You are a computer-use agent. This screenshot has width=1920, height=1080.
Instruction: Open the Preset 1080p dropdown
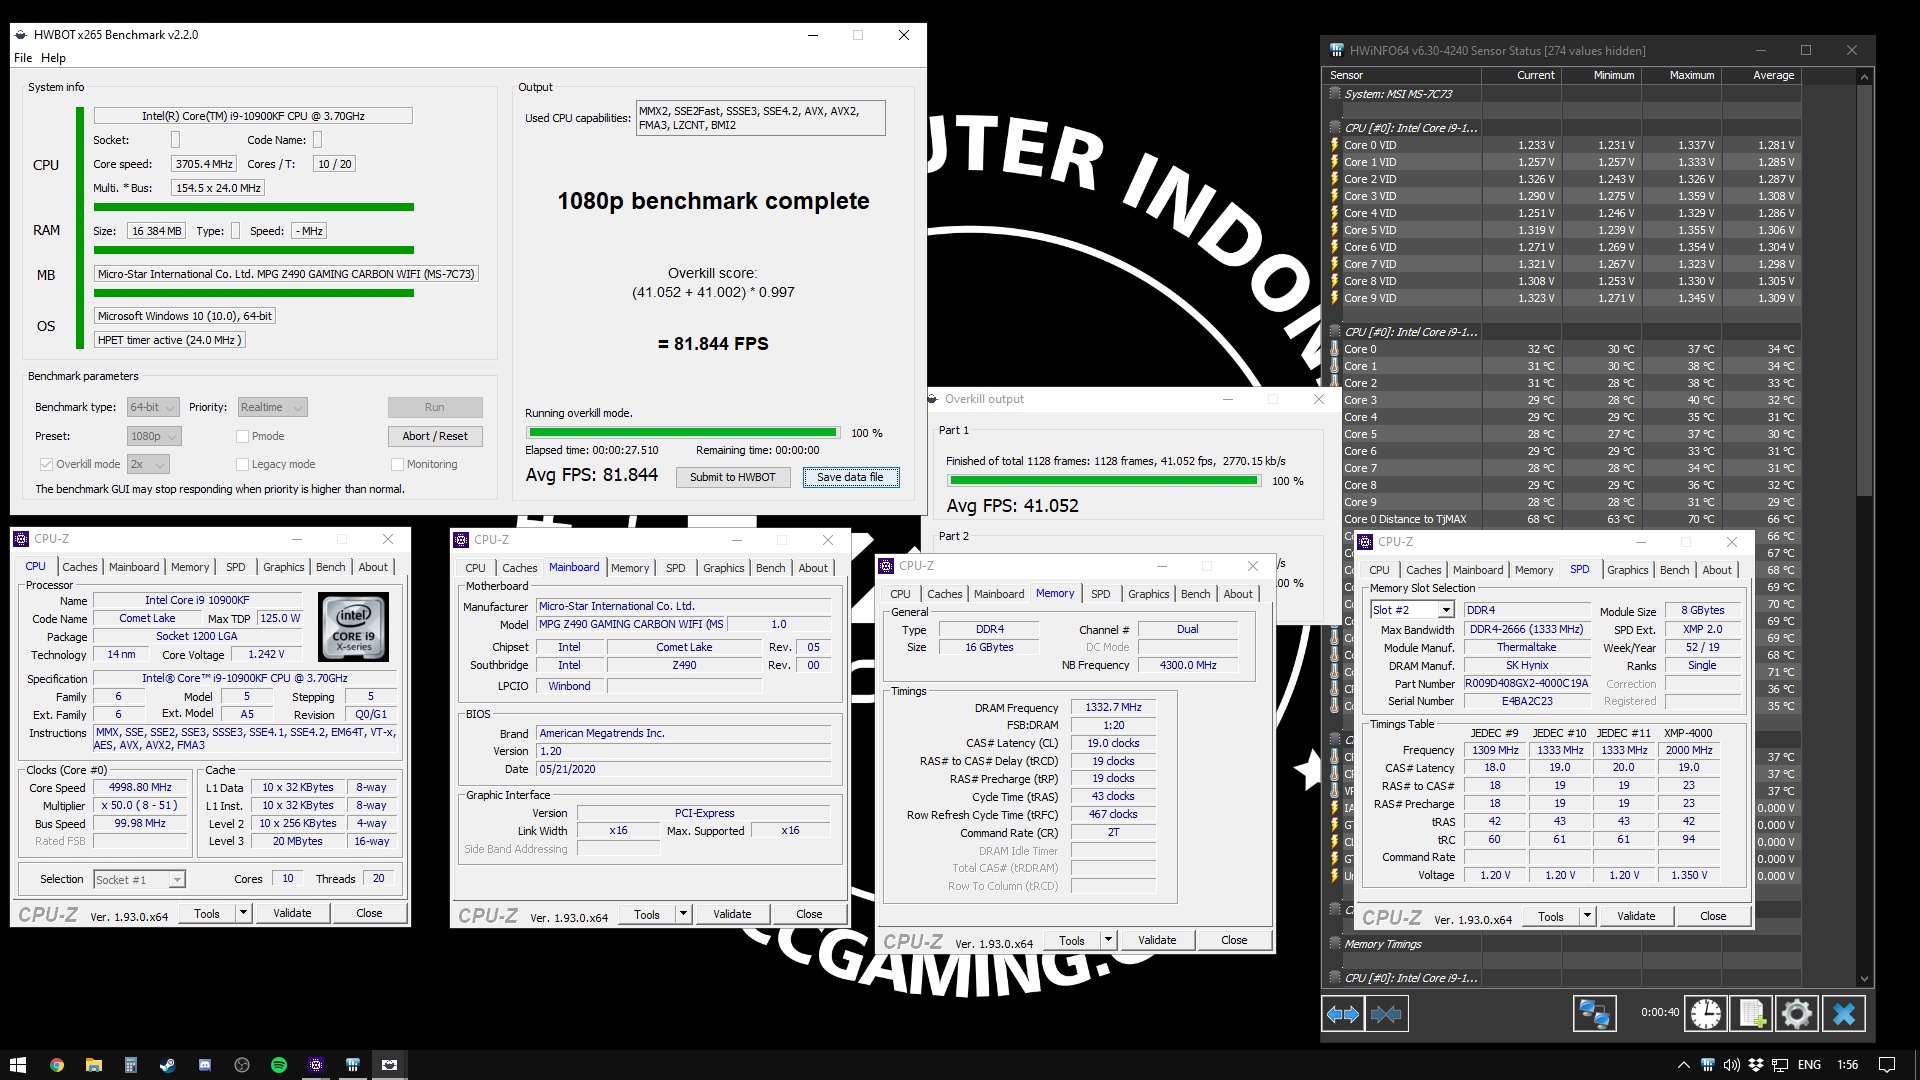(154, 436)
